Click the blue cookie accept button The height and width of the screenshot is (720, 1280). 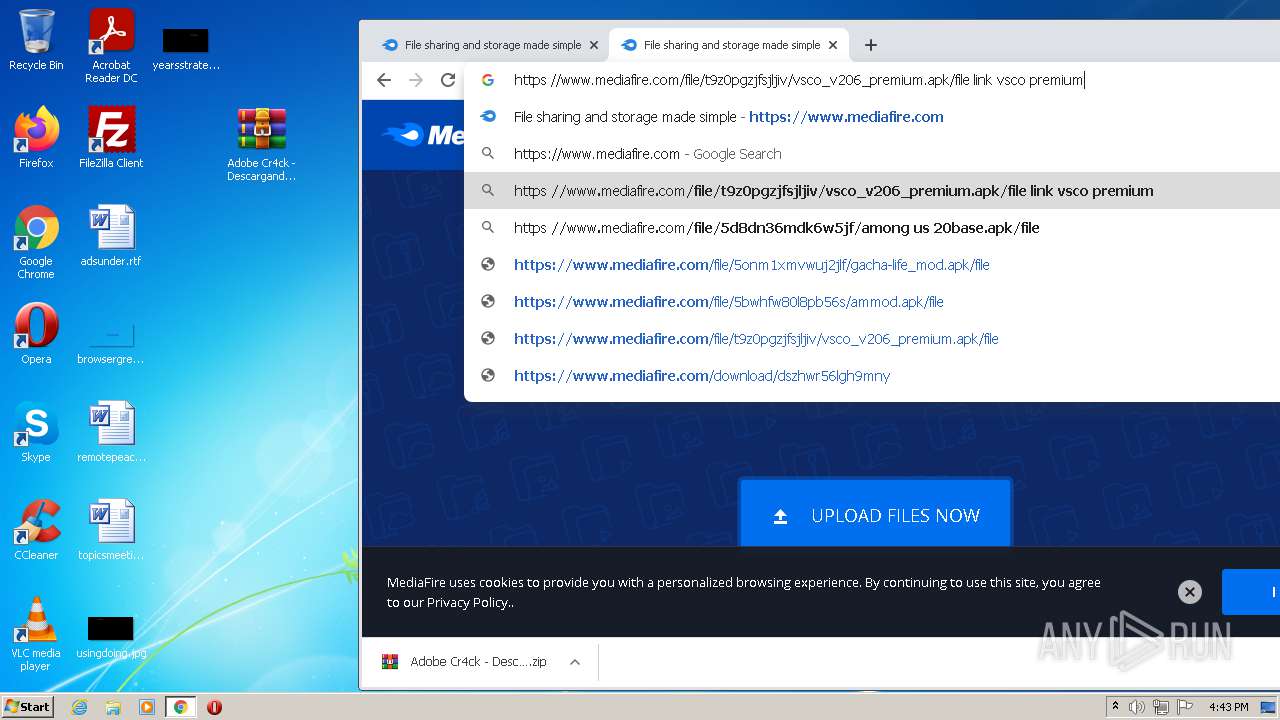[1251, 592]
